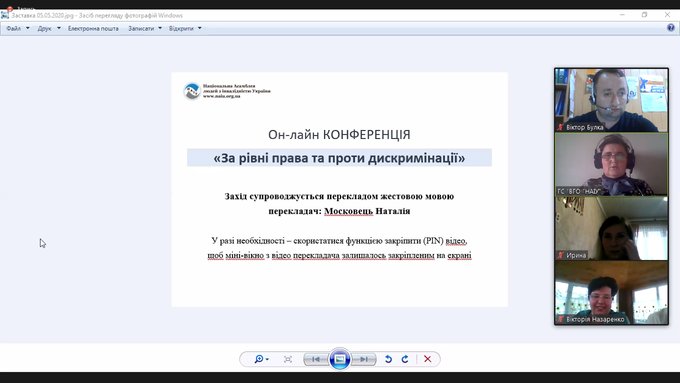Click the muted mic icon beside Ирина
The width and height of the screenshot is (680, 383).
coord(560,255)
